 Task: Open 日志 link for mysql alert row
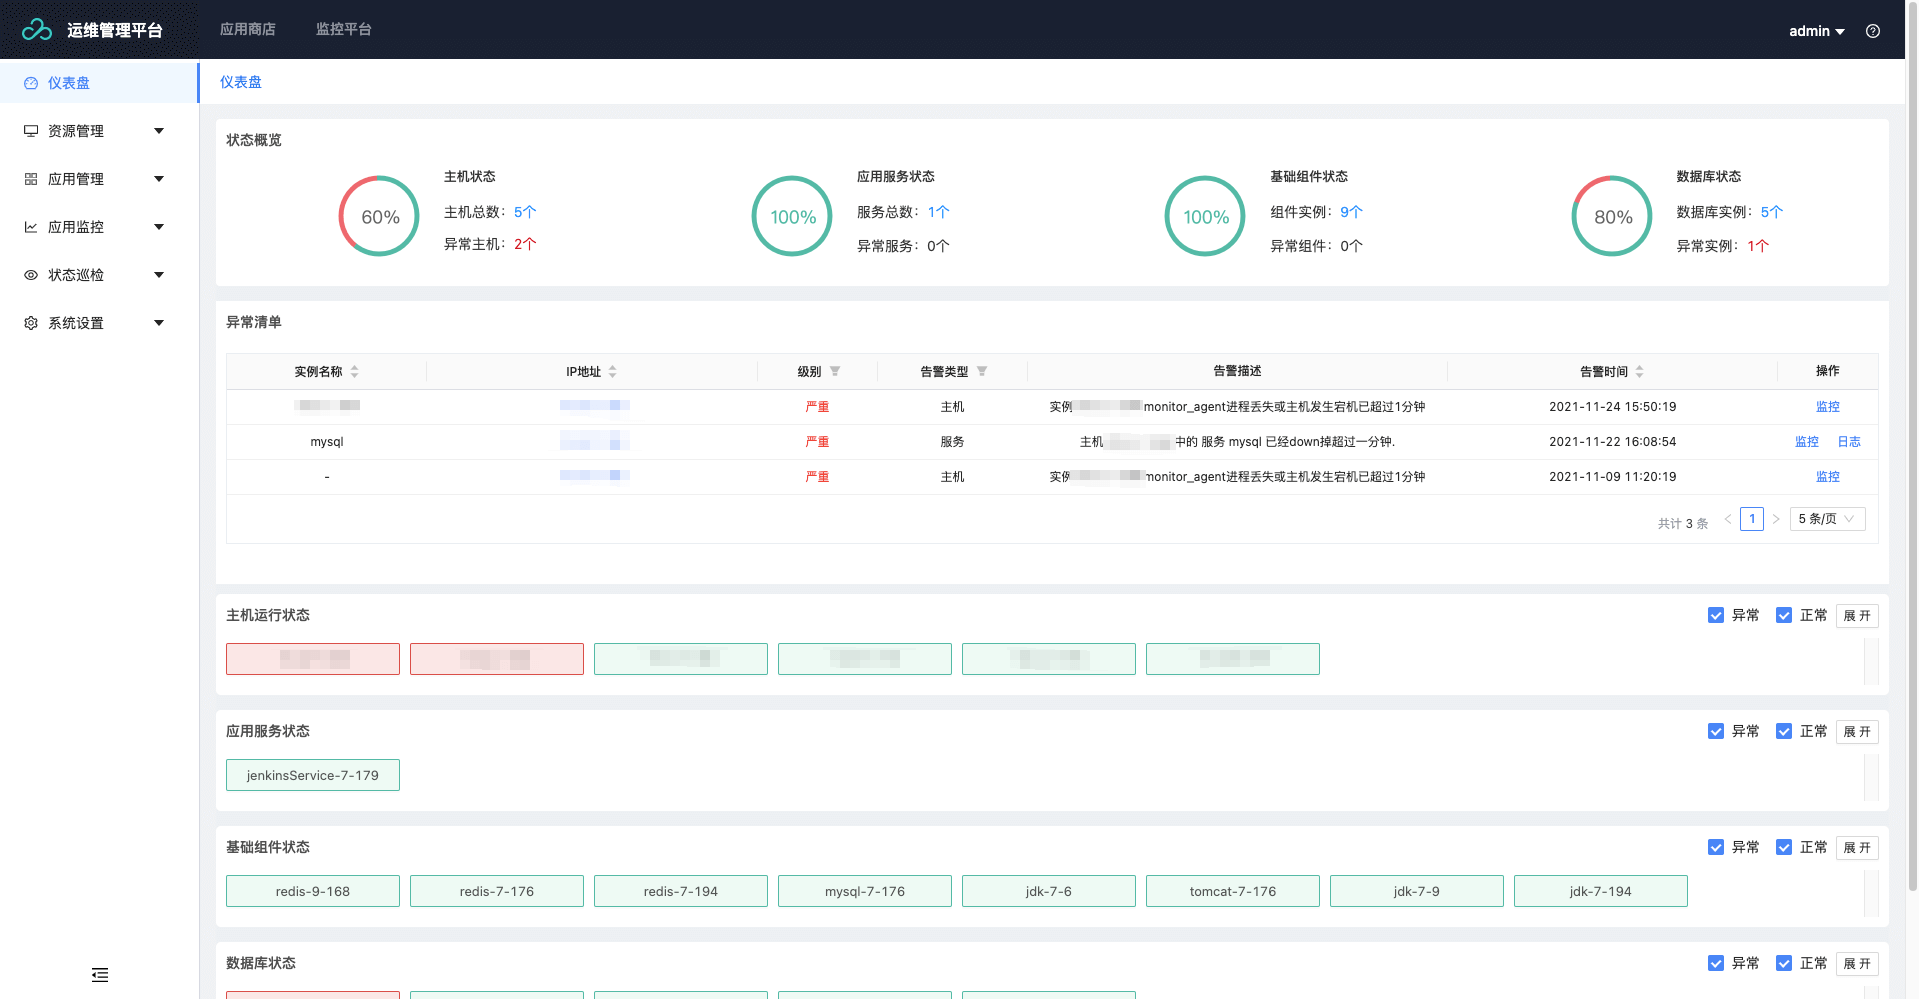point(1849,442)
